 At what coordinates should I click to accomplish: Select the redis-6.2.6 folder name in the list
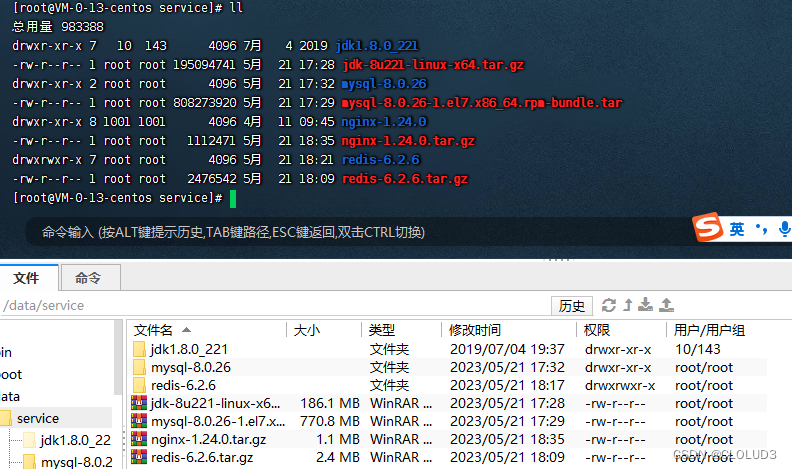click(183, 386)
